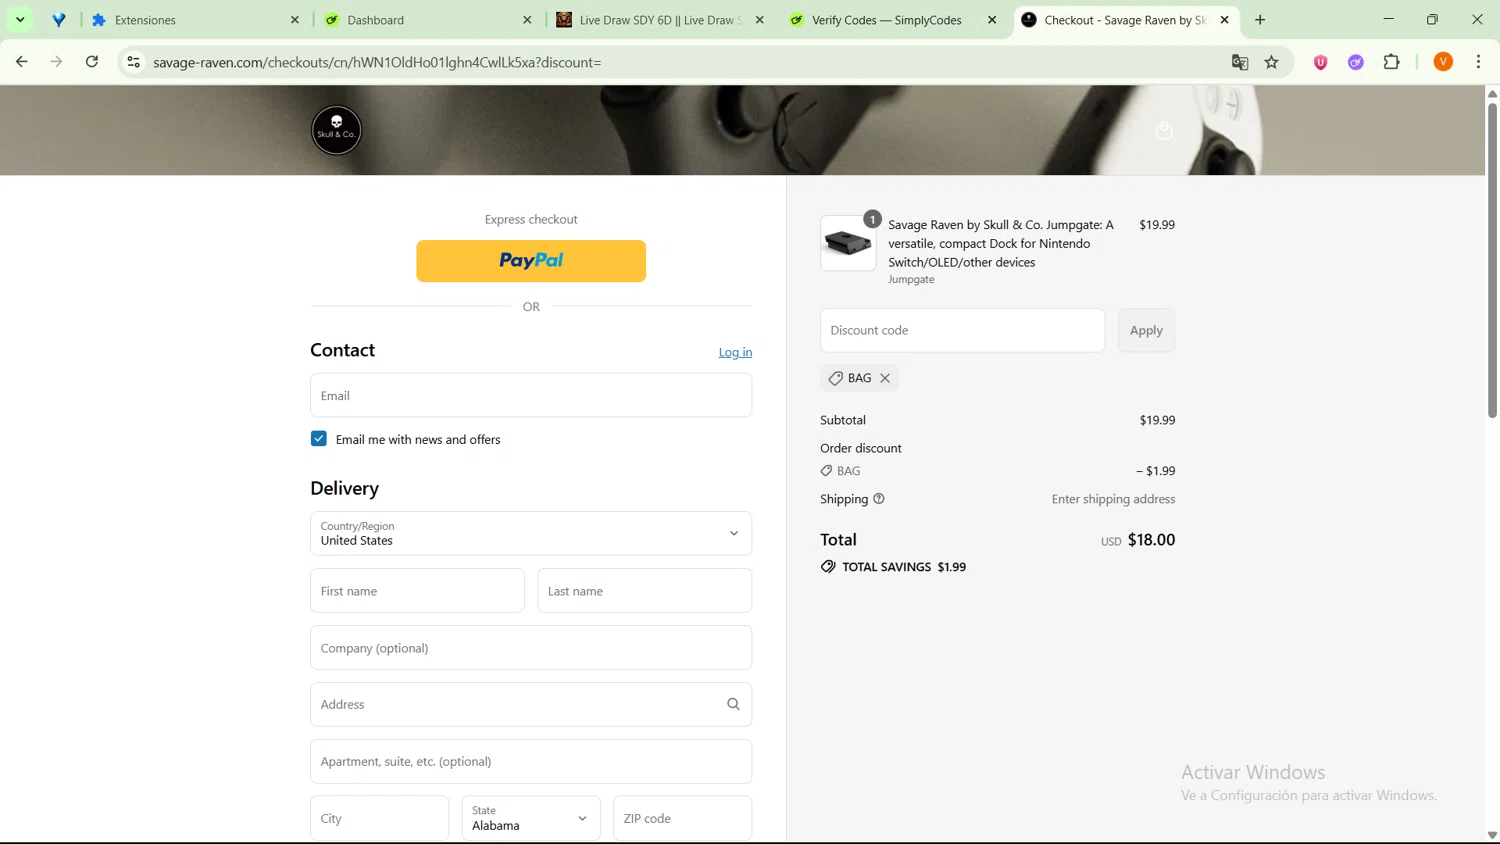
Task: Reload the checkout page
Action: [92, 62]
